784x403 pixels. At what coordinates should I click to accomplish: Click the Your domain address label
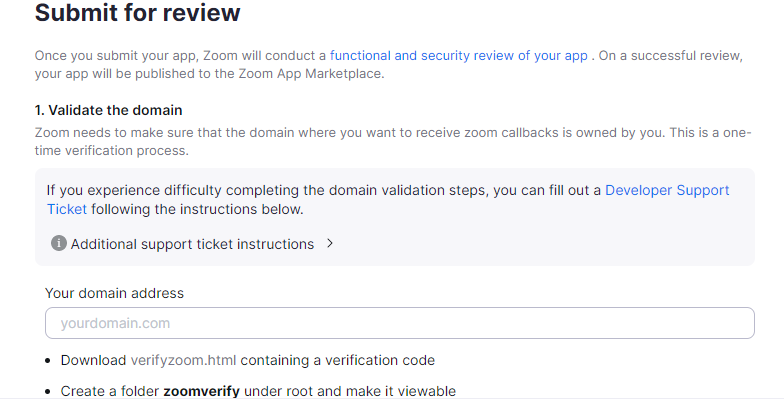tap(114, 293)
